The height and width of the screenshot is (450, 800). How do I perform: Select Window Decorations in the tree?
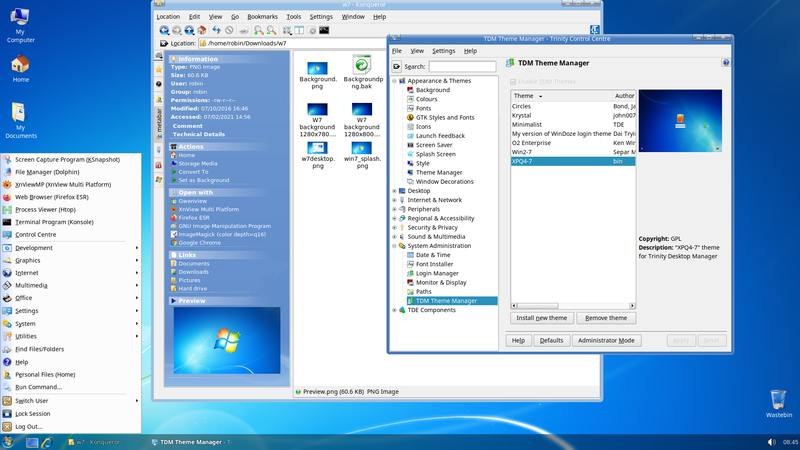click(444, 182)
